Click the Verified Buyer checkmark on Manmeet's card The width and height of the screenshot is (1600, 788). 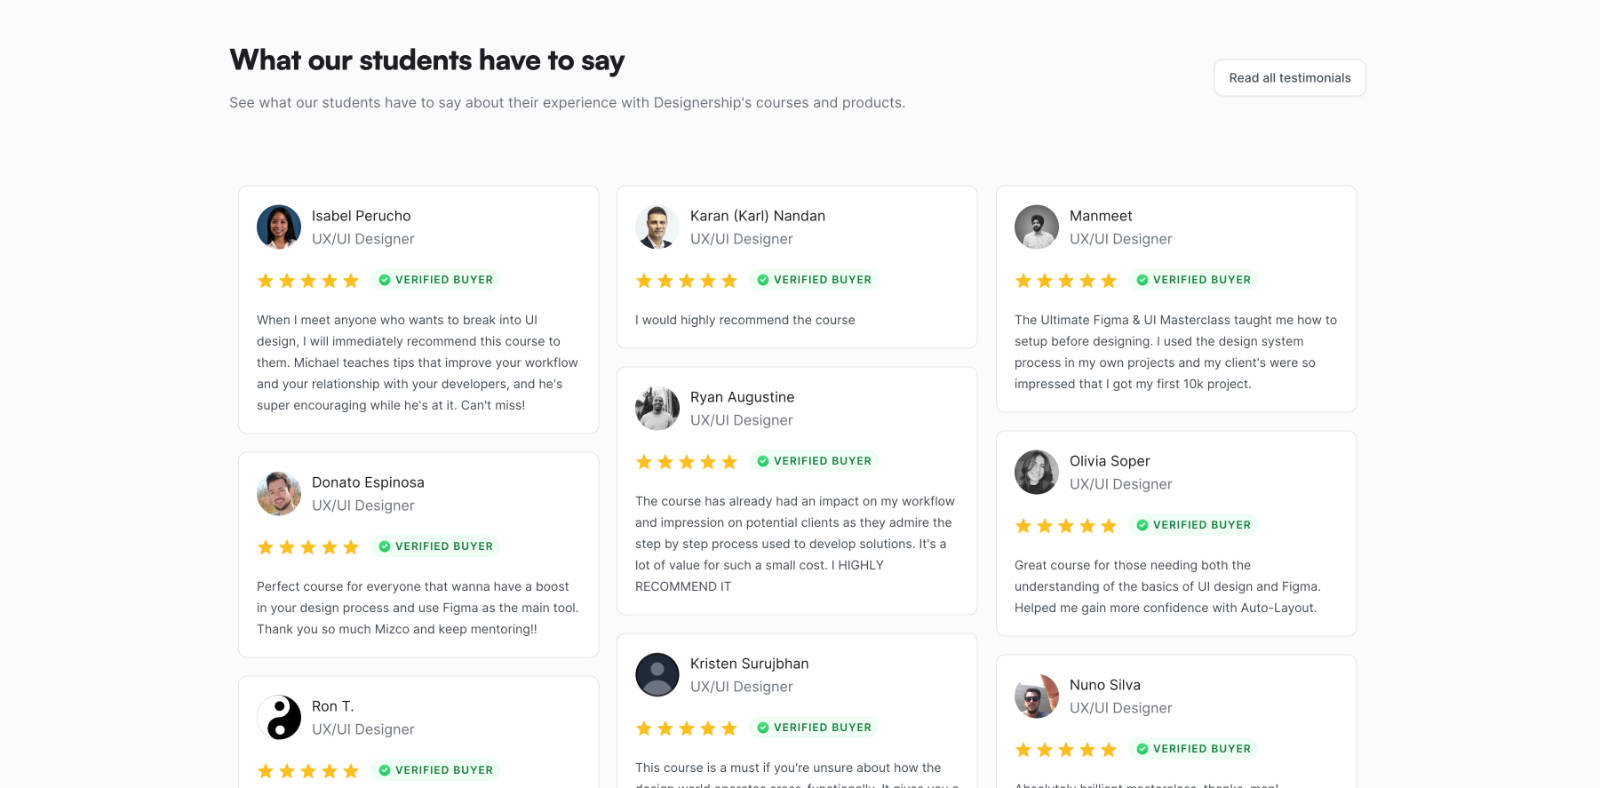(x=1142, y=280)
